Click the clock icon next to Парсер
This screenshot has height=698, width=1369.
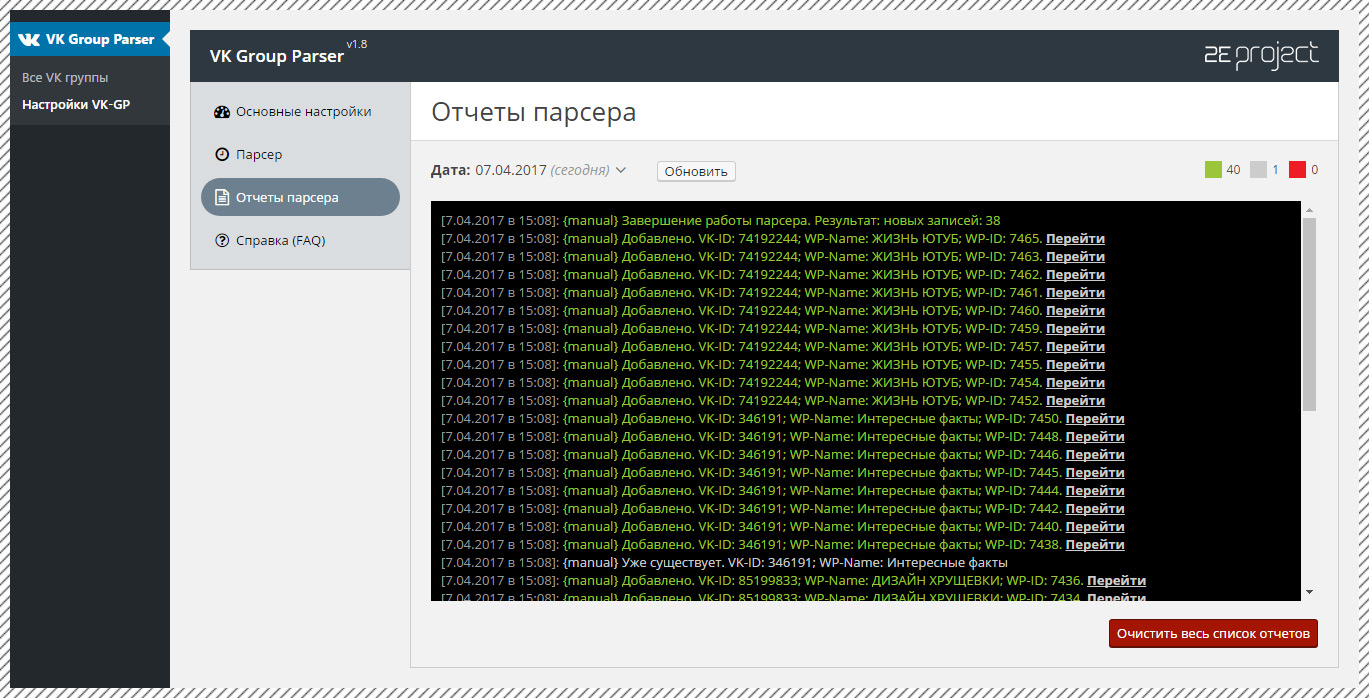[222, 155]
